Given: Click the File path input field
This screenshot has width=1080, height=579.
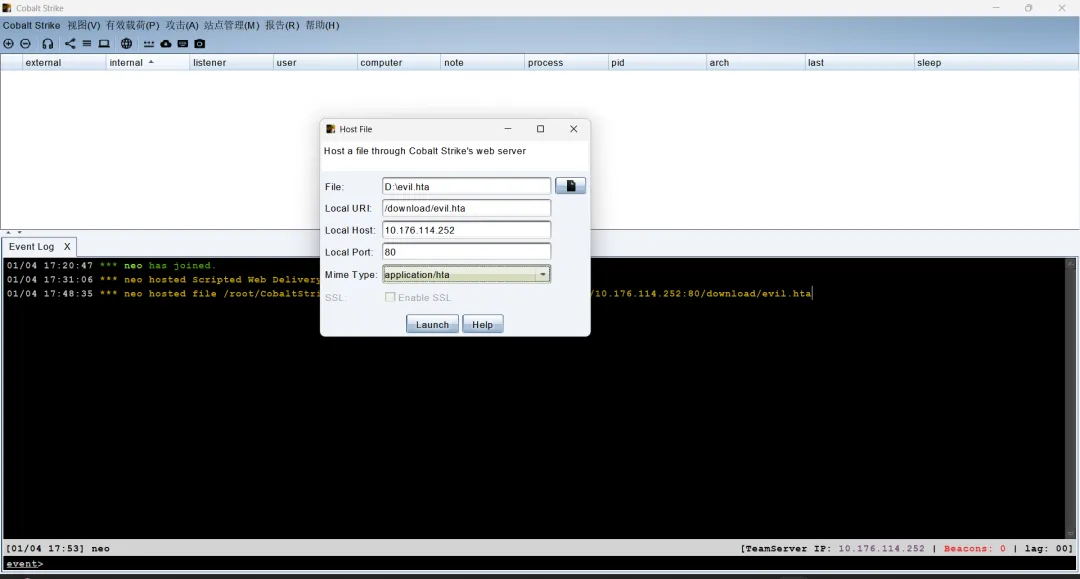Looking at the screenshot, I should pyautogui.click(x=466, y=187).
